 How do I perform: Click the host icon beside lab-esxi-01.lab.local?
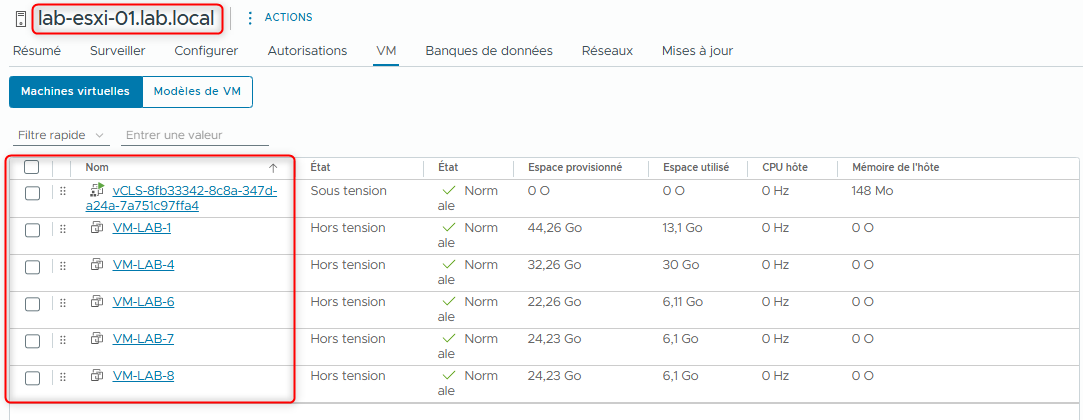(x=20, y=19)
